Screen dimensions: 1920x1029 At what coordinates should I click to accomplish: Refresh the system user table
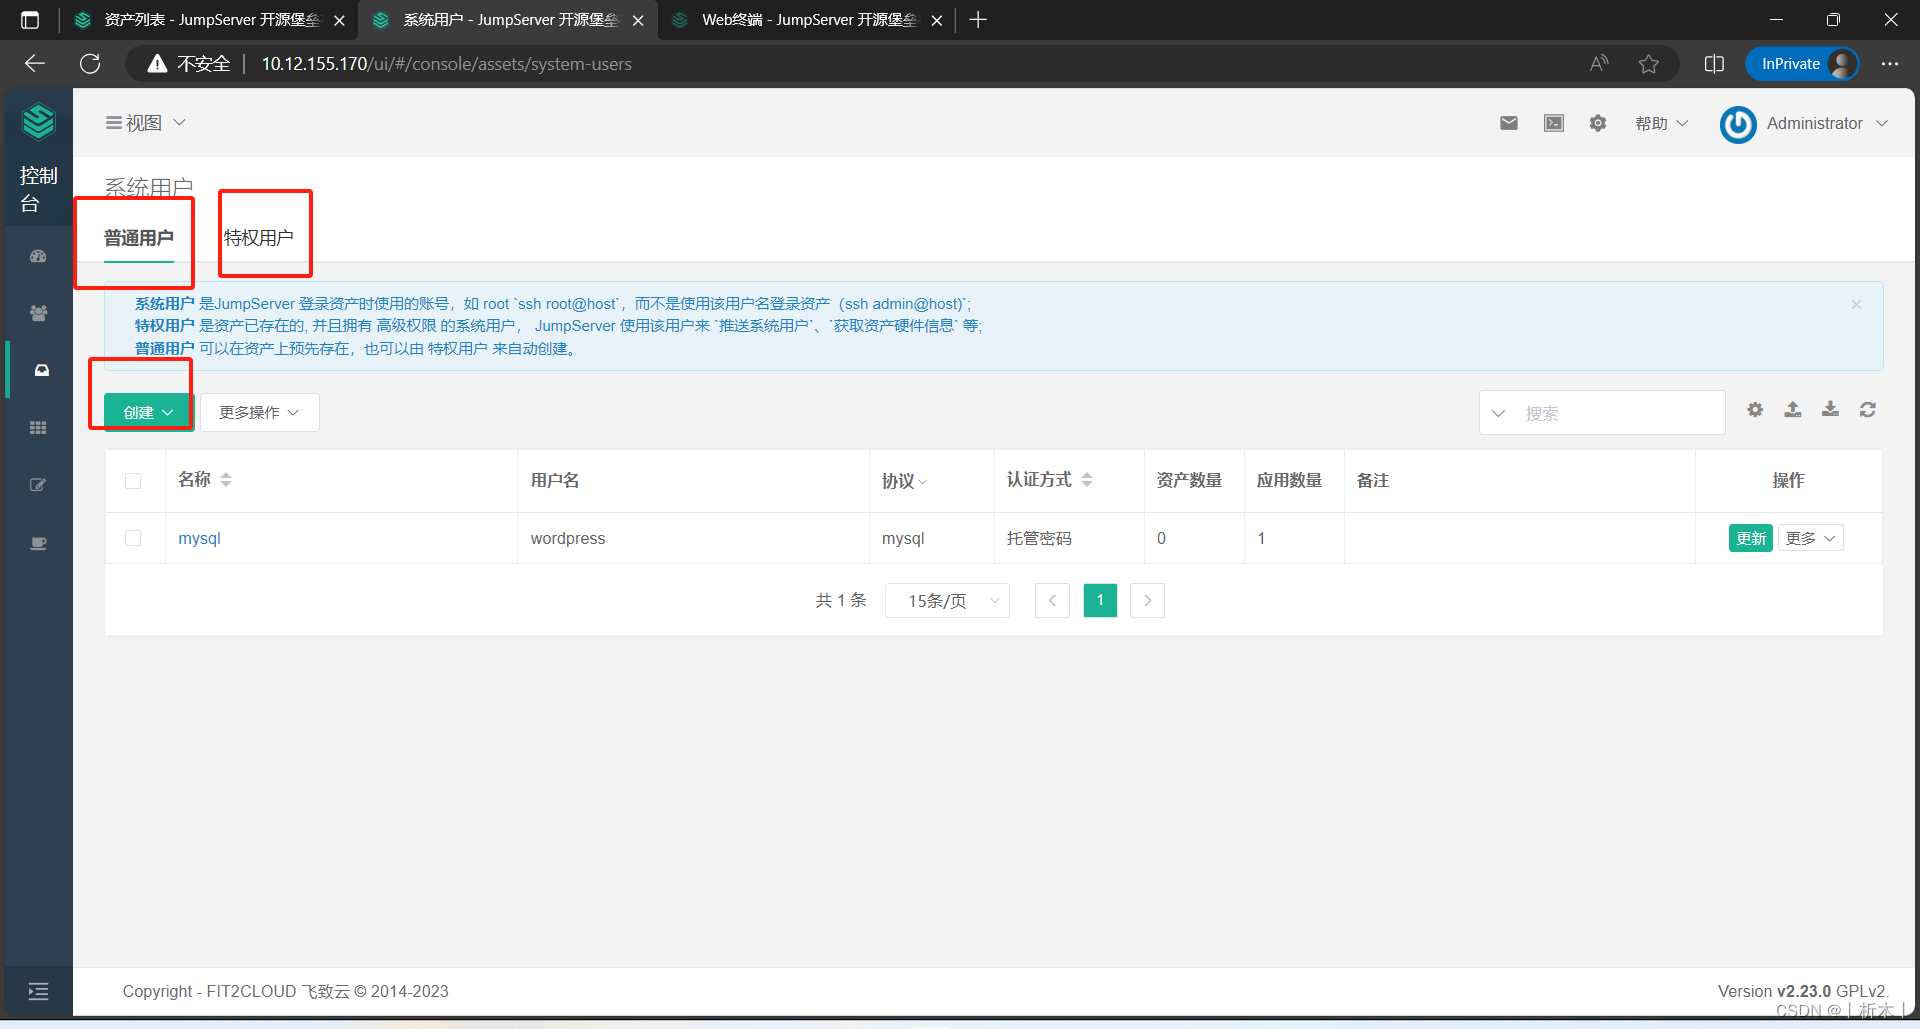pyautogui.click(x=1867, y=410)
